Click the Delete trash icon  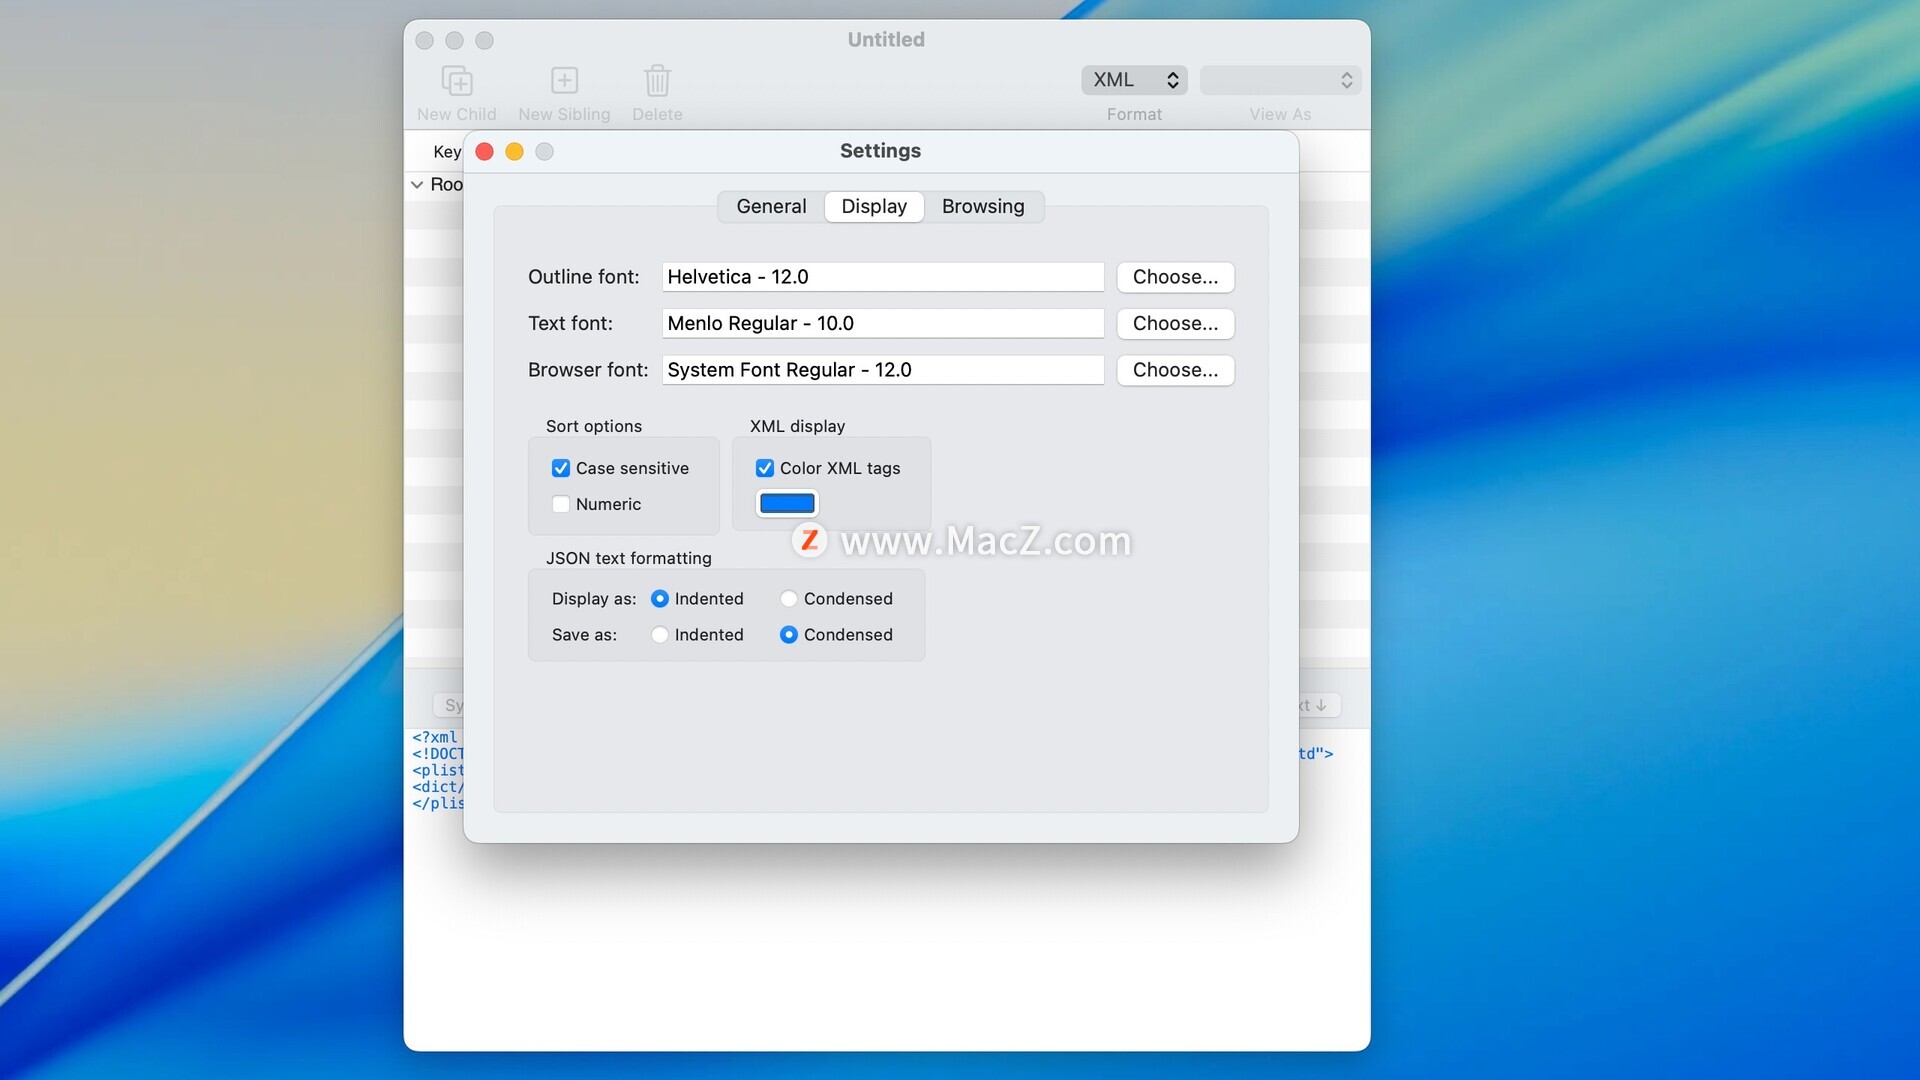(657, 81)
